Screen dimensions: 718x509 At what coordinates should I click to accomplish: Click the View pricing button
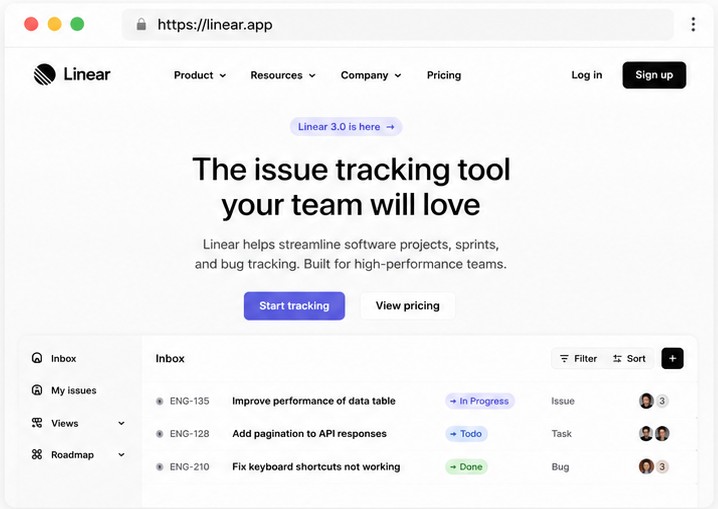click(x=408, y=306)
